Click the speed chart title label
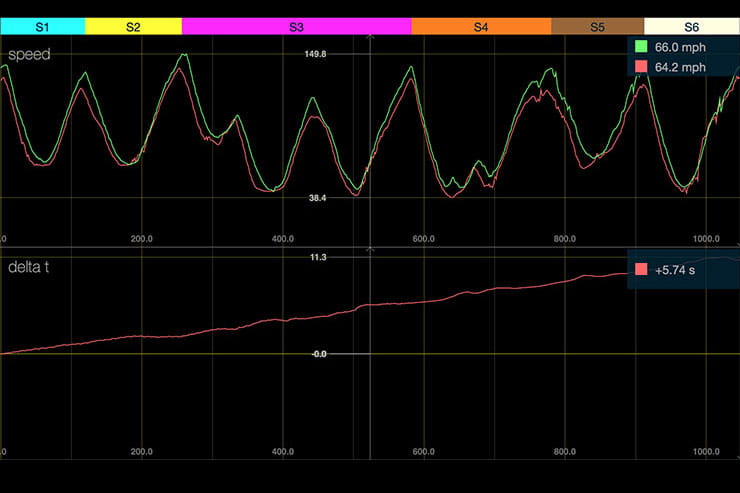 coord(29,55)
